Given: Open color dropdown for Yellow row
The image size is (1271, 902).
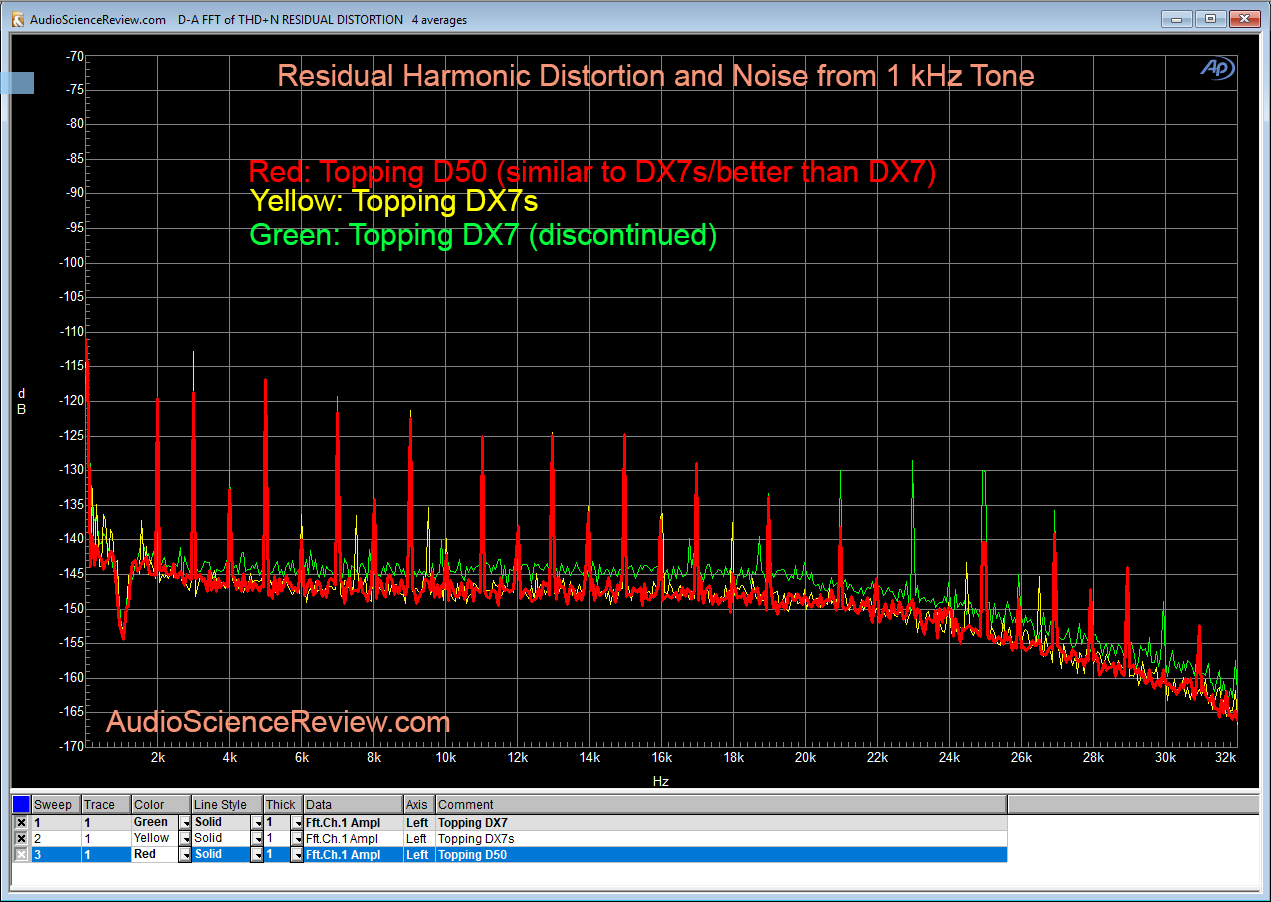Looking at the screenshot, I should pyautogui.click(x=184, y=838).
